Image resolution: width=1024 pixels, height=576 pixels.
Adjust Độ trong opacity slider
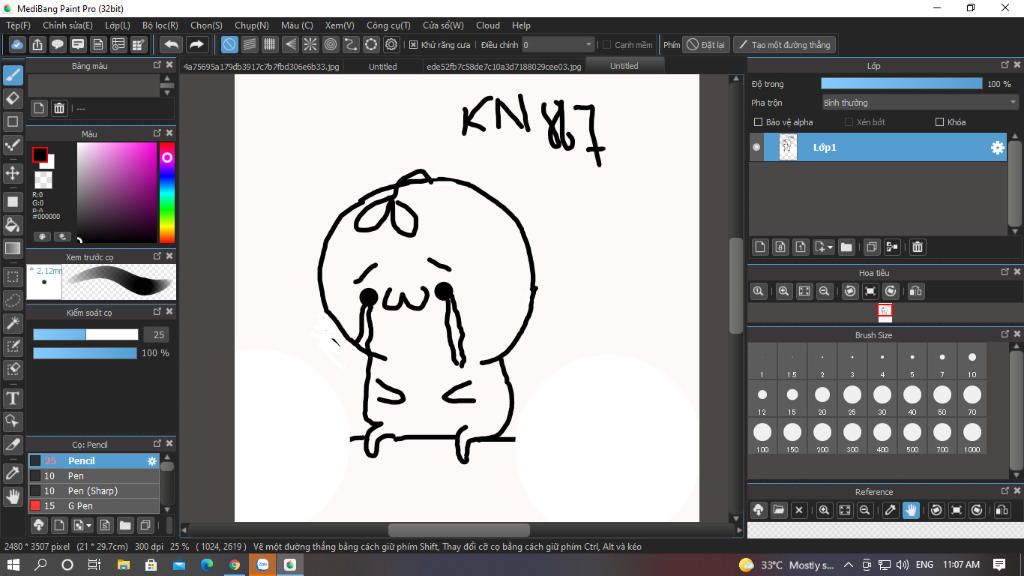[901, 84]
